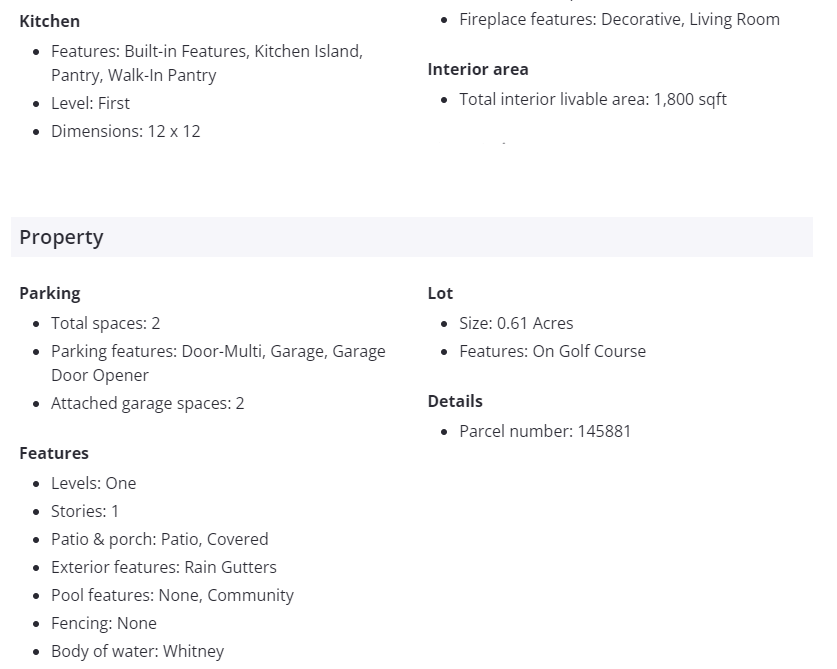Select the Patio & porch line
This screenshot has height=669, width=837.
(160, 539)
